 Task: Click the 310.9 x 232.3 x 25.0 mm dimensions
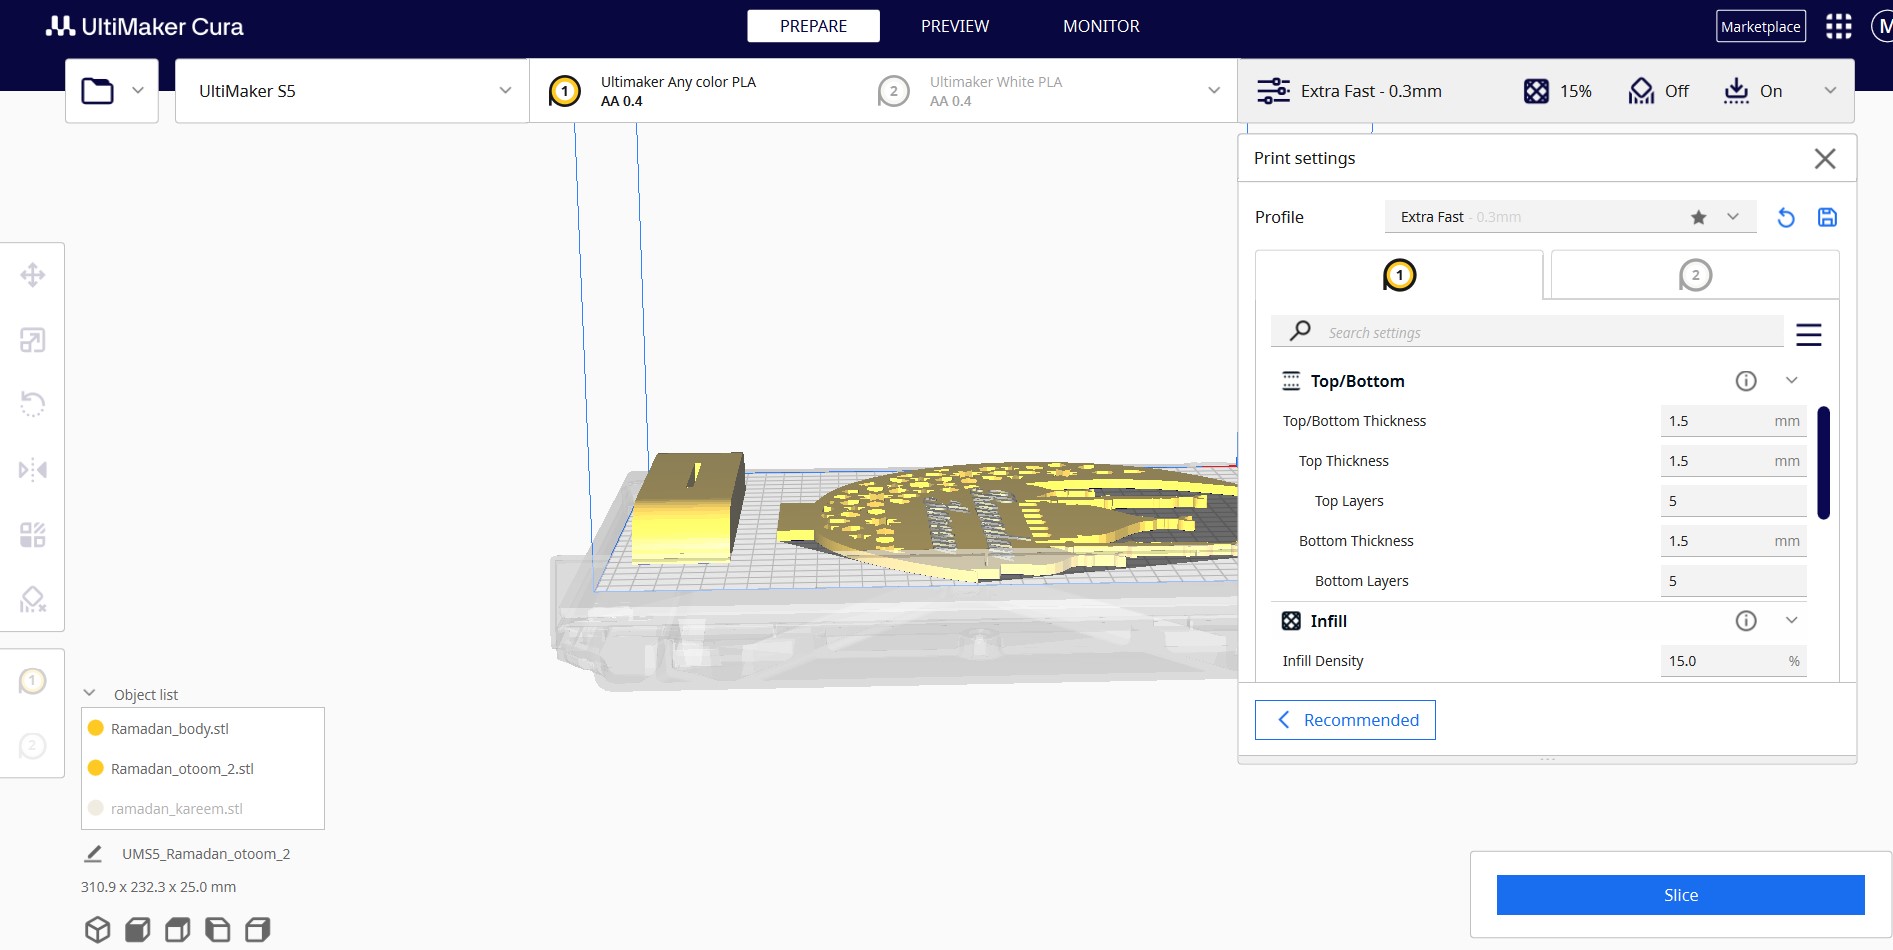click(x=159, y=887)
